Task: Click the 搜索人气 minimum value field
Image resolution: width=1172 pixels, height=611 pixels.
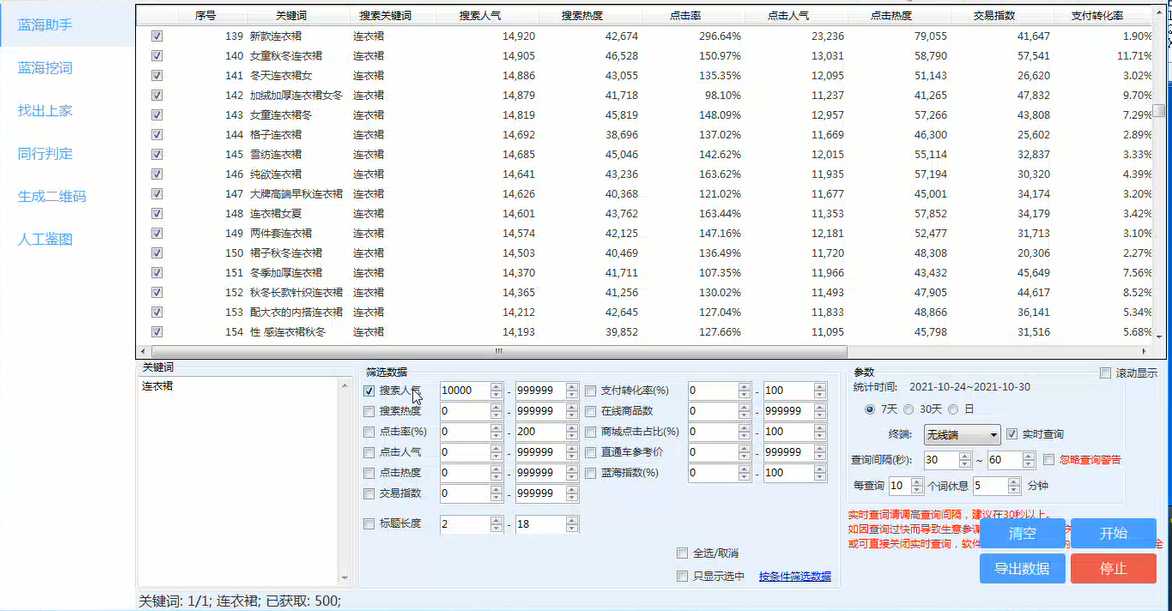Action: tap(463, 391)
